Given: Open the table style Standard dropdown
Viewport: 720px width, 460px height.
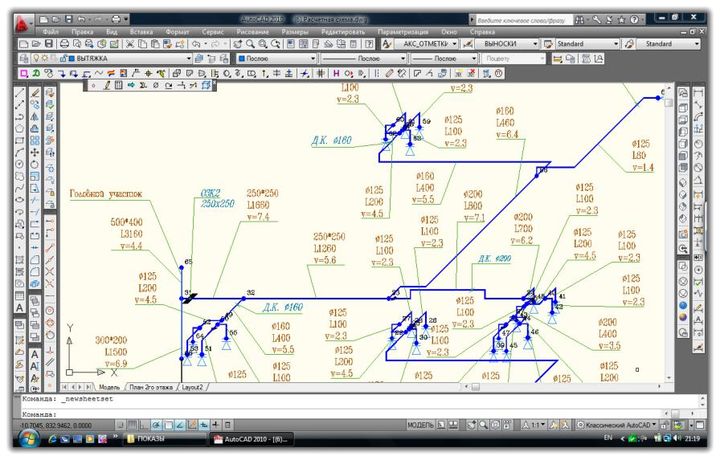Looking at the screenshot, I should [616, 44].
